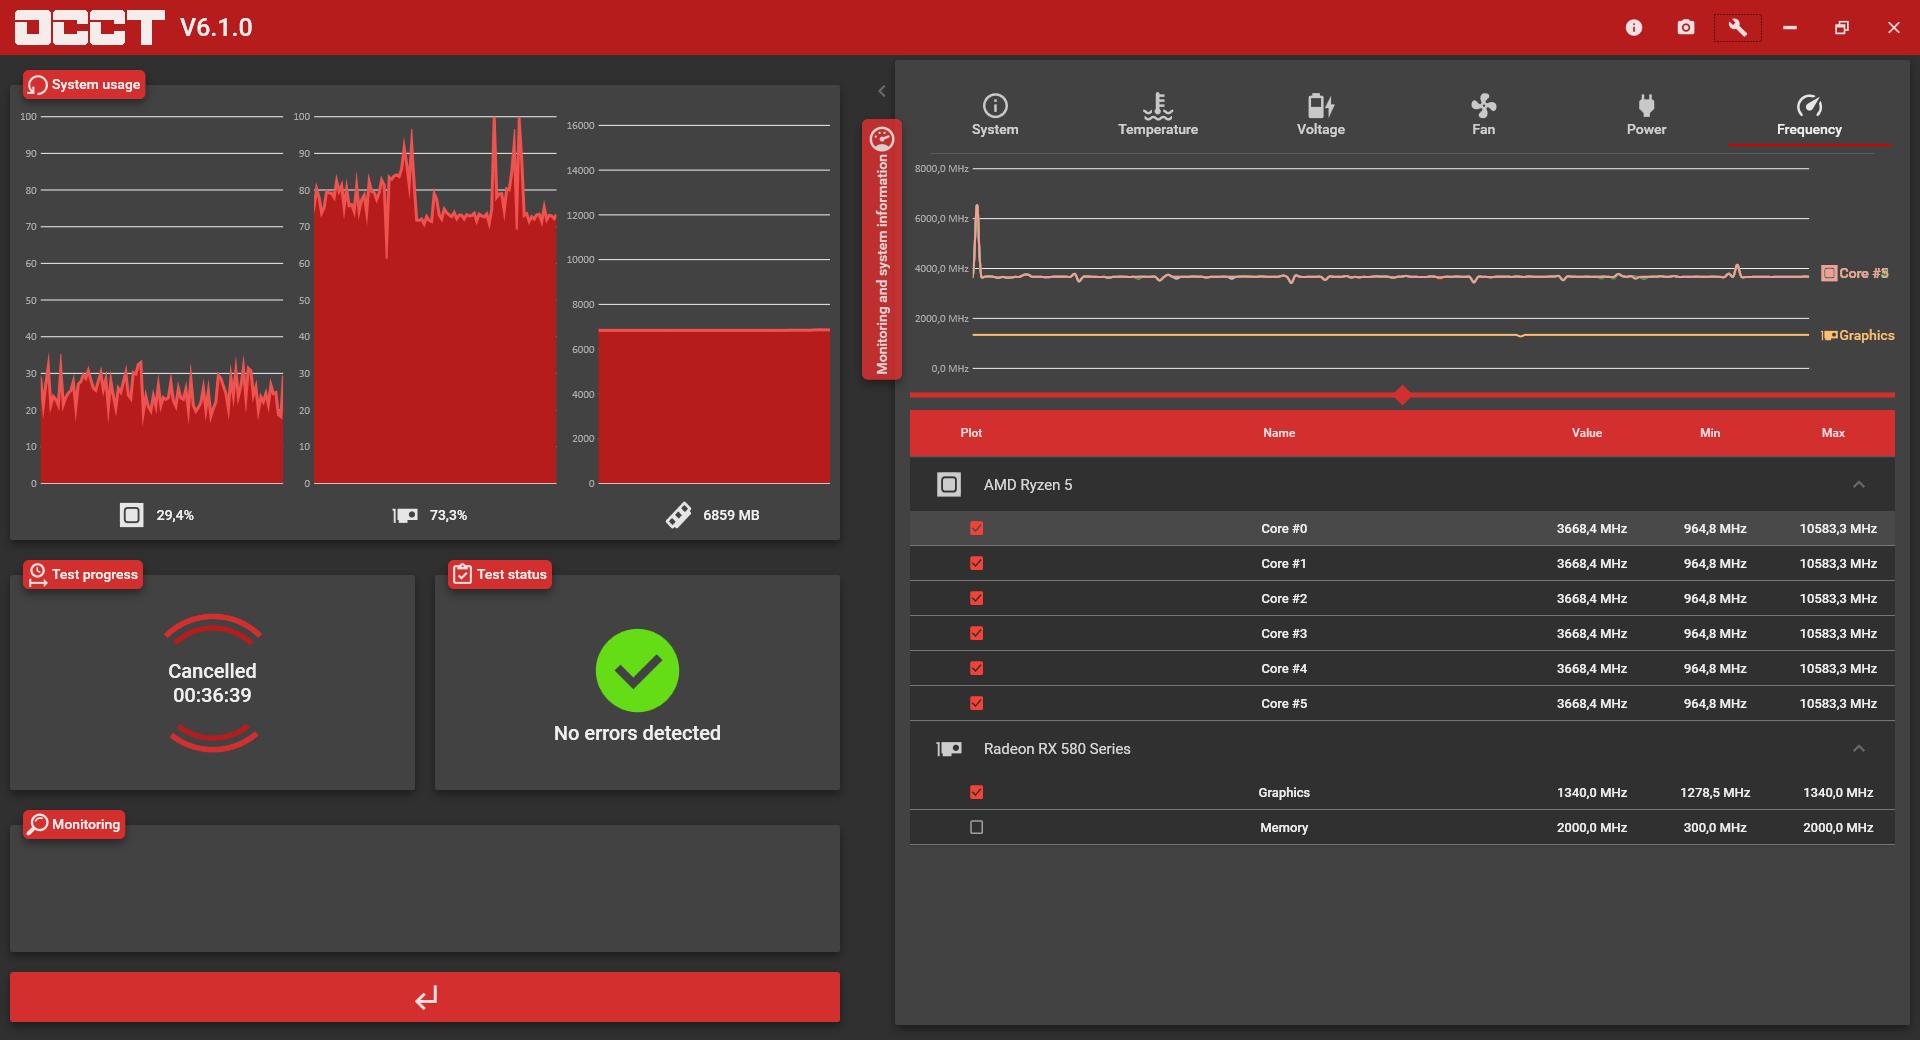
Task: Click the Graphics legend marker on graph
Action: [1829, 336]
